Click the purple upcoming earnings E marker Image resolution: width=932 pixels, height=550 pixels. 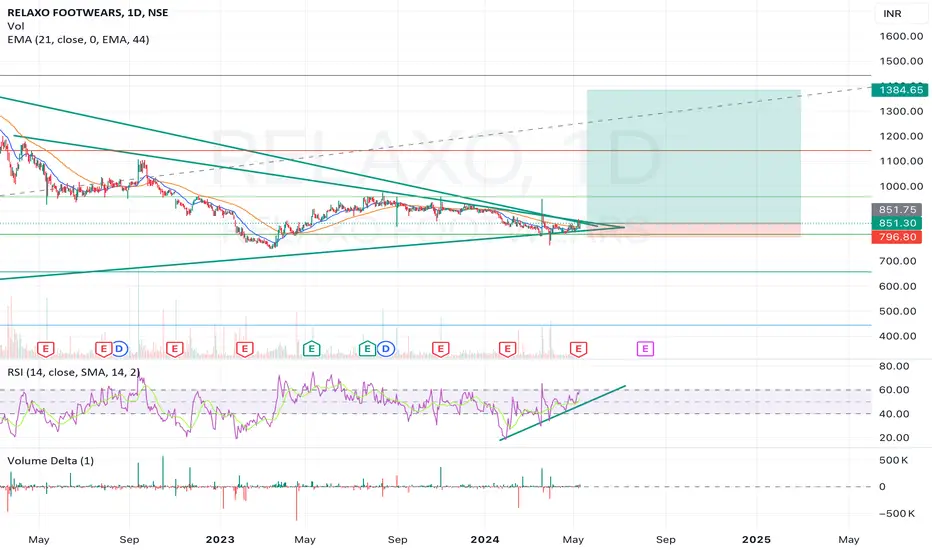pos(645,348)
